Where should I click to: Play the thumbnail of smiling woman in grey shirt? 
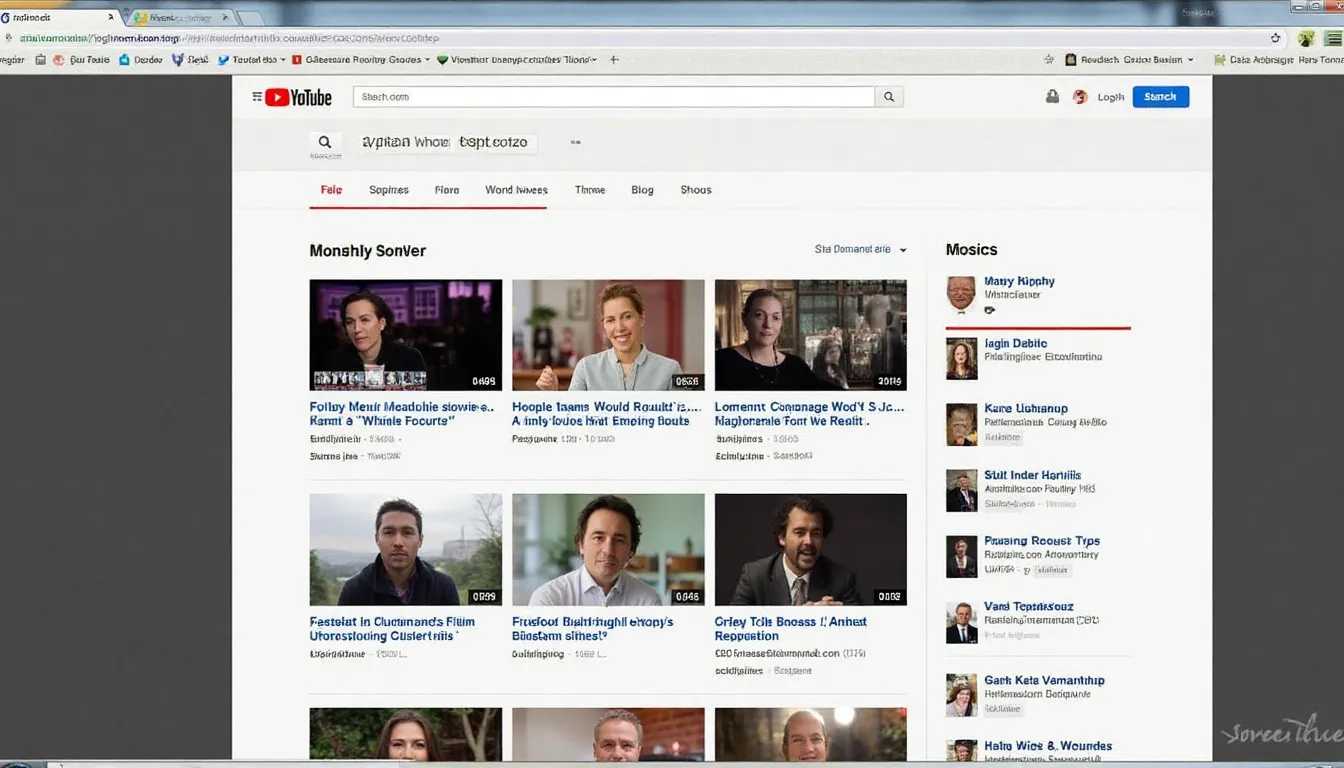(608, 335)
